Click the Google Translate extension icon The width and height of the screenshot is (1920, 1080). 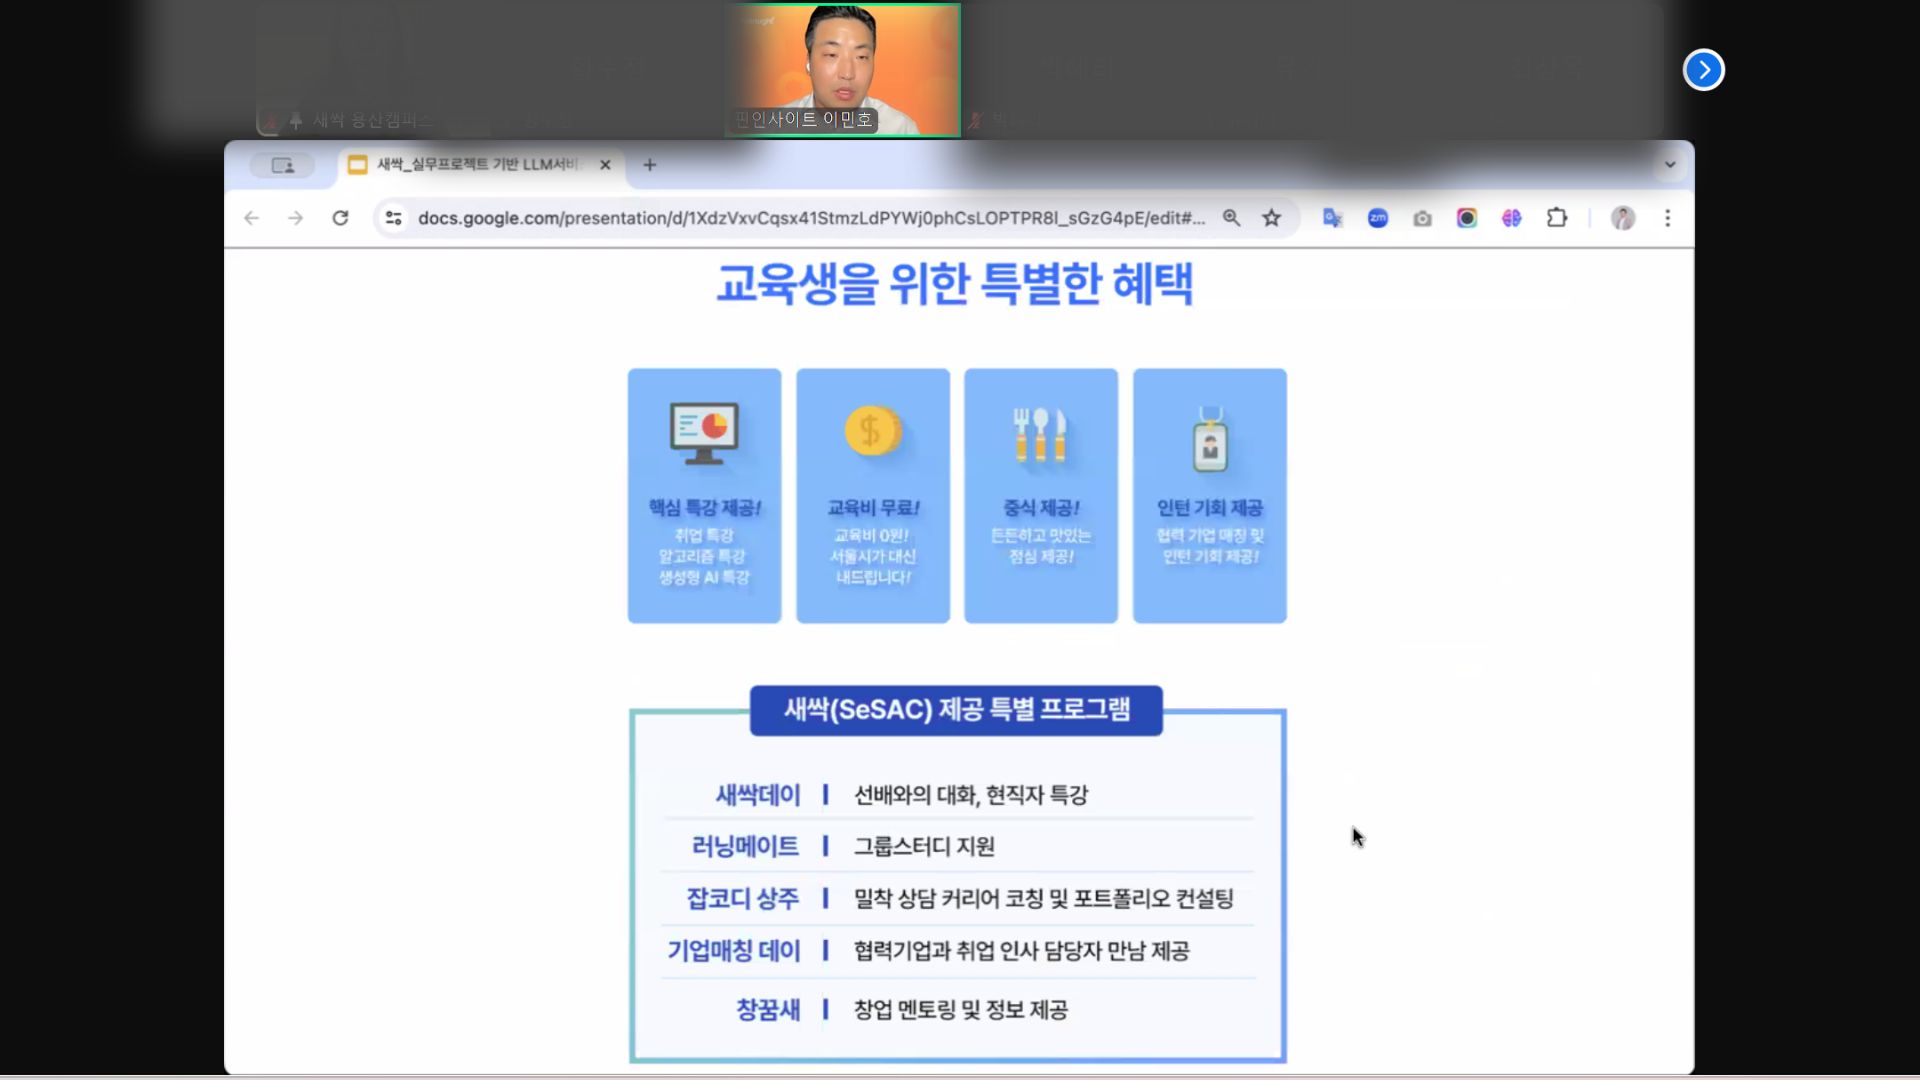point(1332,218)
